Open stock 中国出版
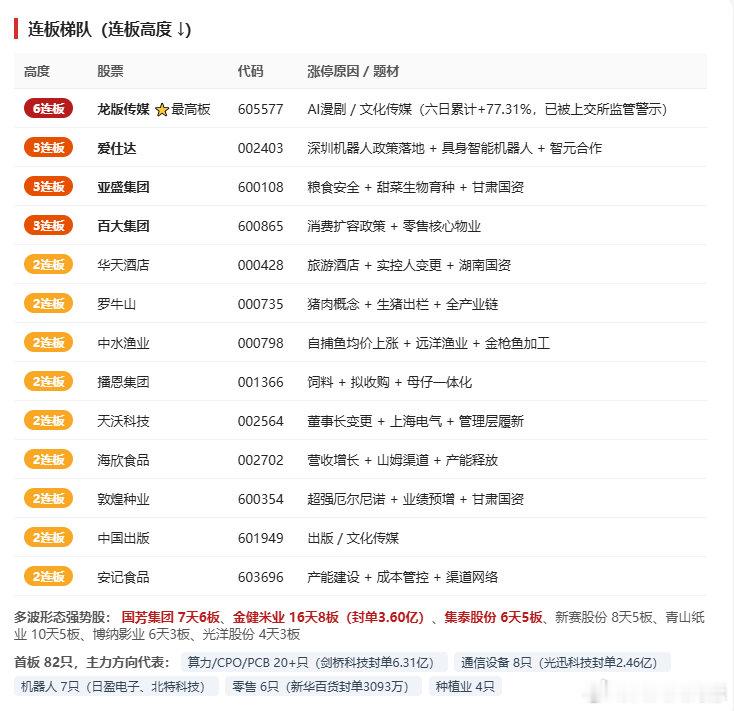This screenshot has height=711, width=734. tap(124, 538)
